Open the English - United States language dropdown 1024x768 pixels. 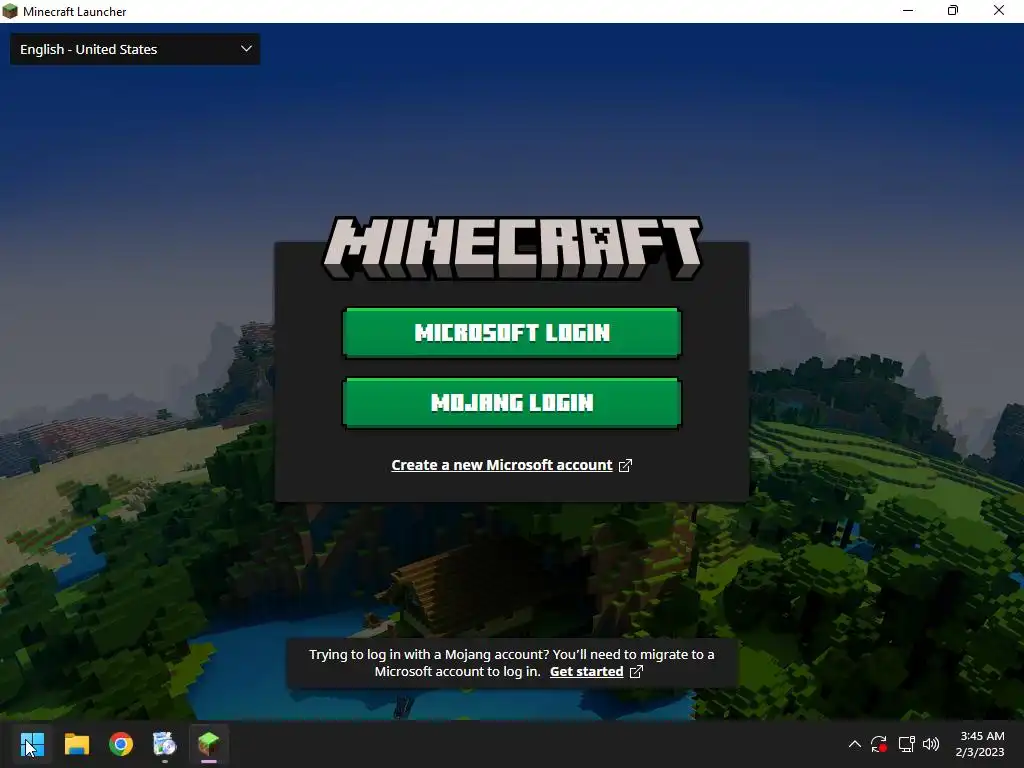coord(135,49)
